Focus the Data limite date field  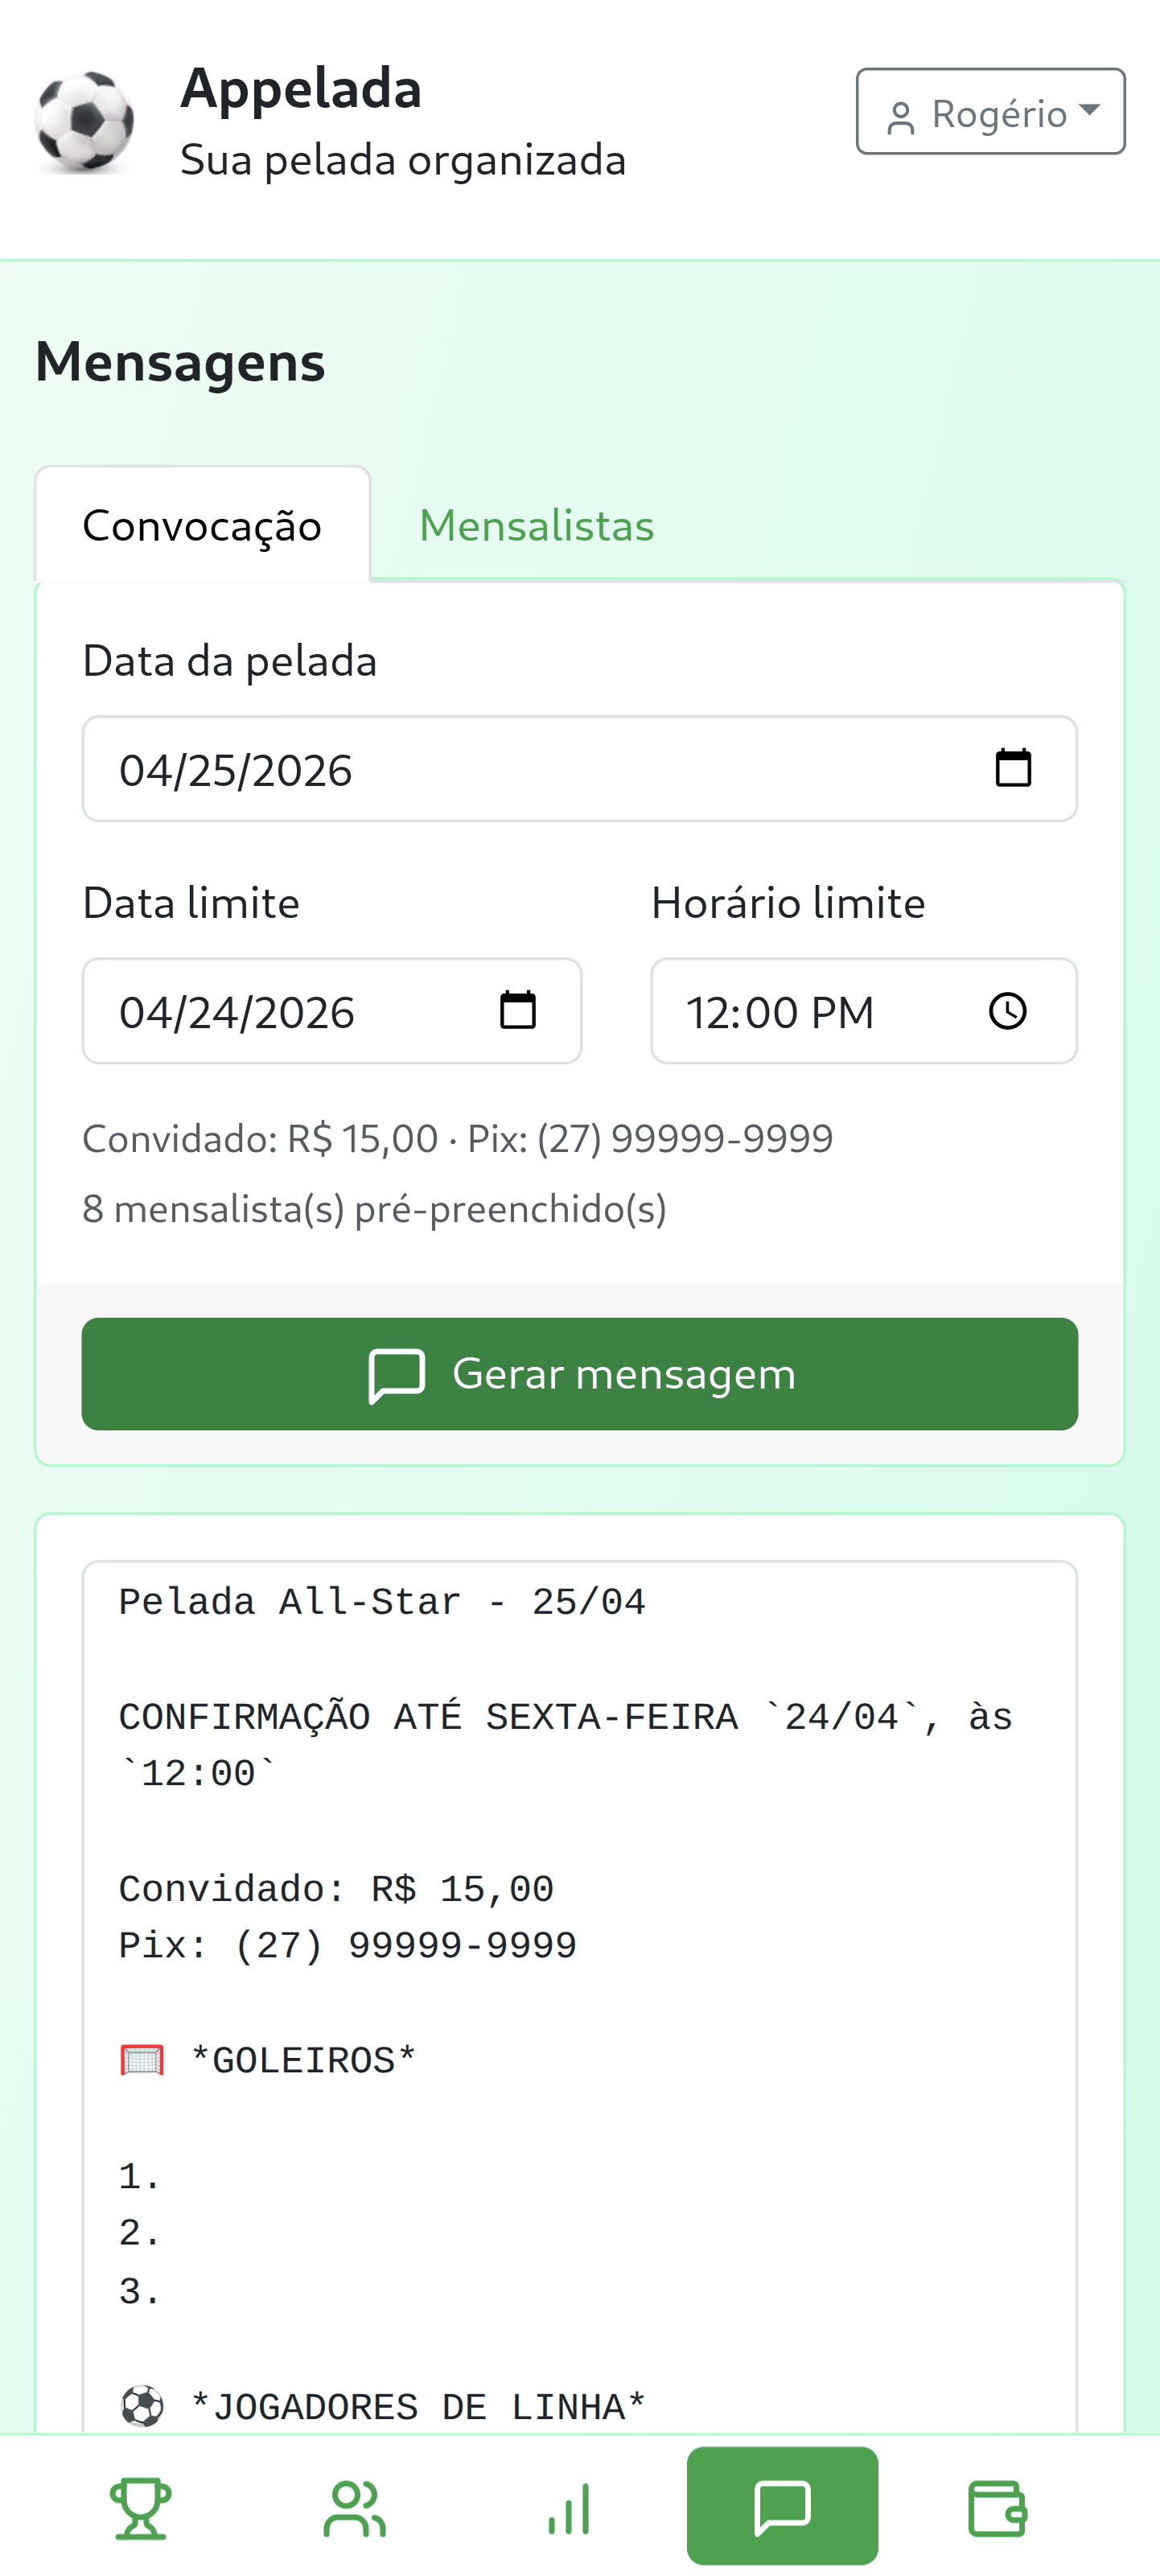point(290,1011)
